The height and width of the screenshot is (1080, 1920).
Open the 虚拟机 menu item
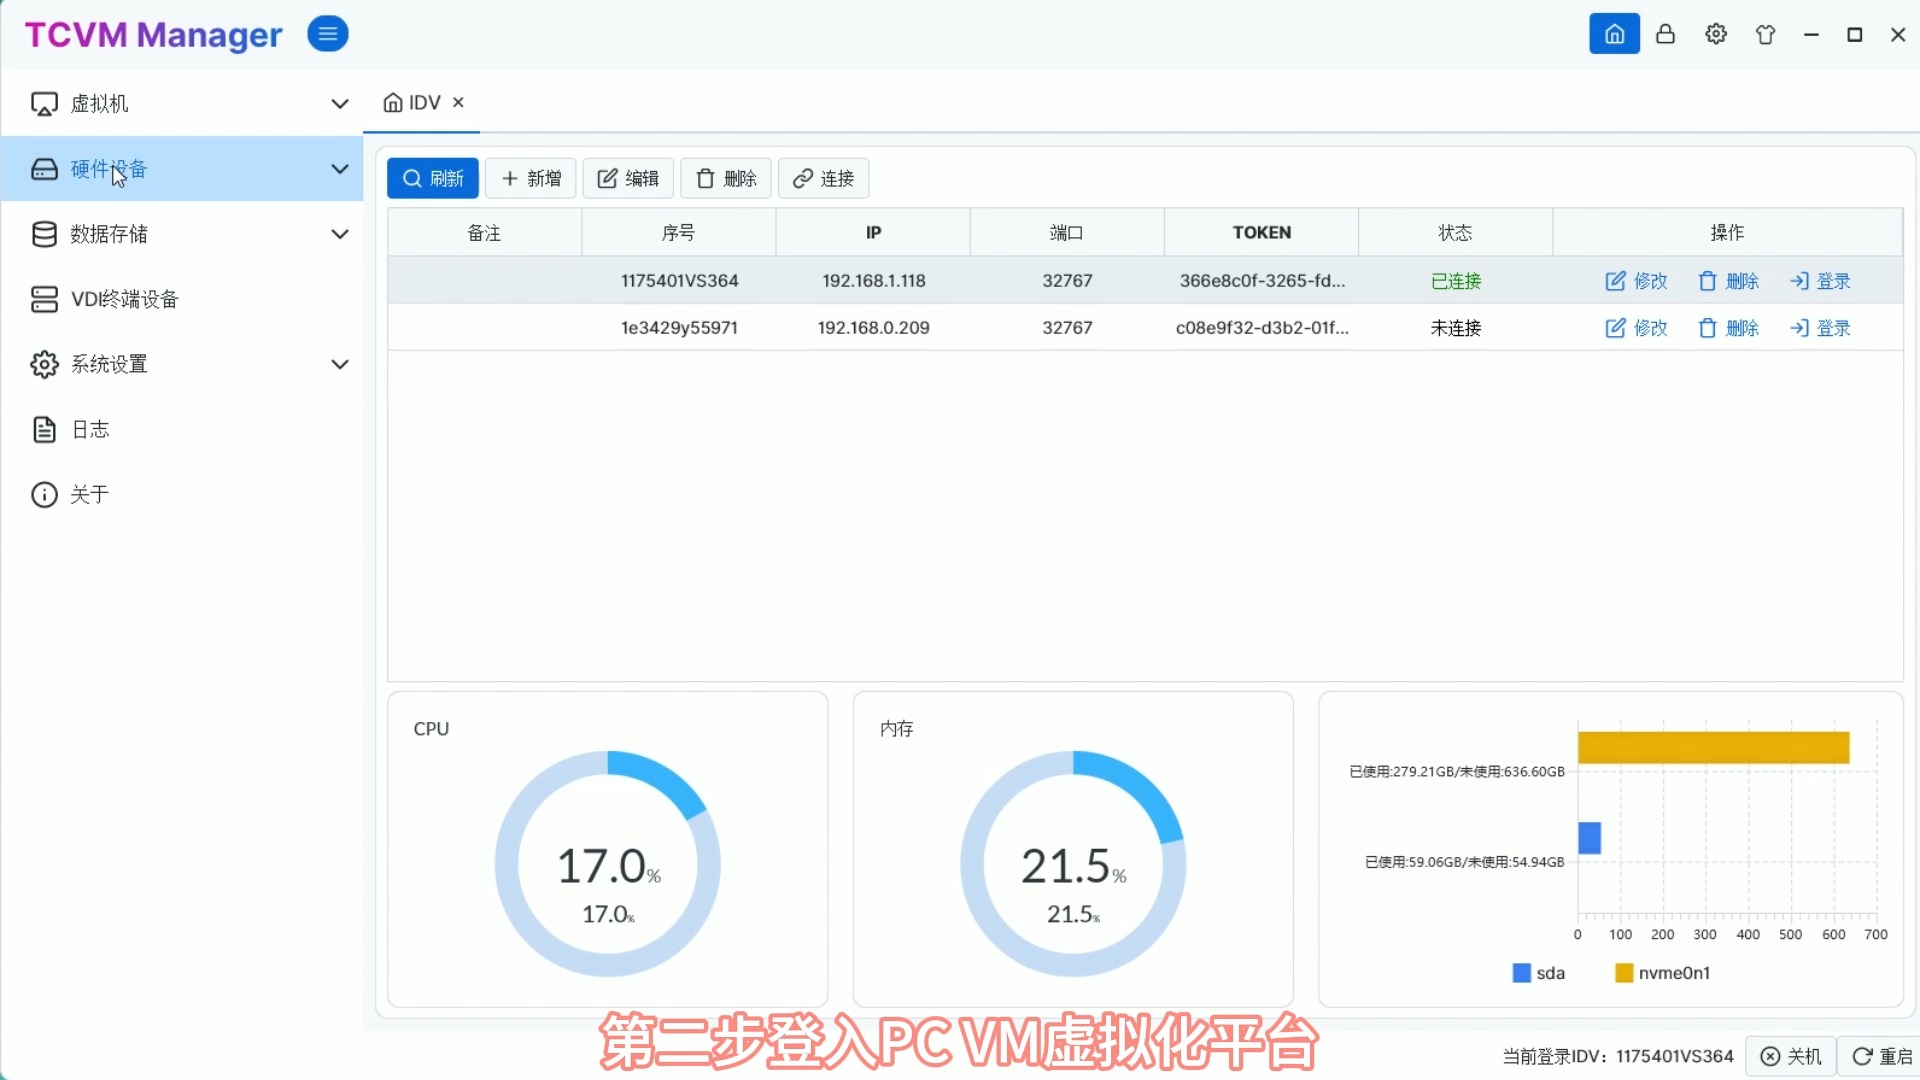(x=182, y=104)
